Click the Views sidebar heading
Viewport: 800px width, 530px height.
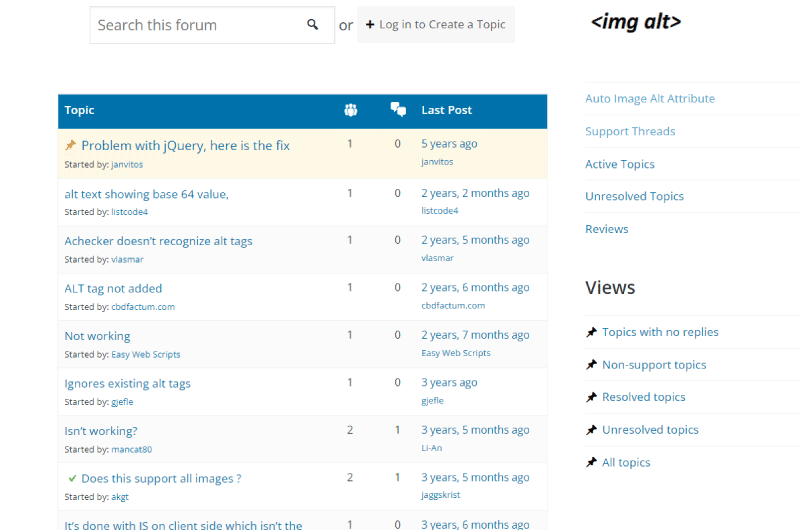[x=610, y=287]
